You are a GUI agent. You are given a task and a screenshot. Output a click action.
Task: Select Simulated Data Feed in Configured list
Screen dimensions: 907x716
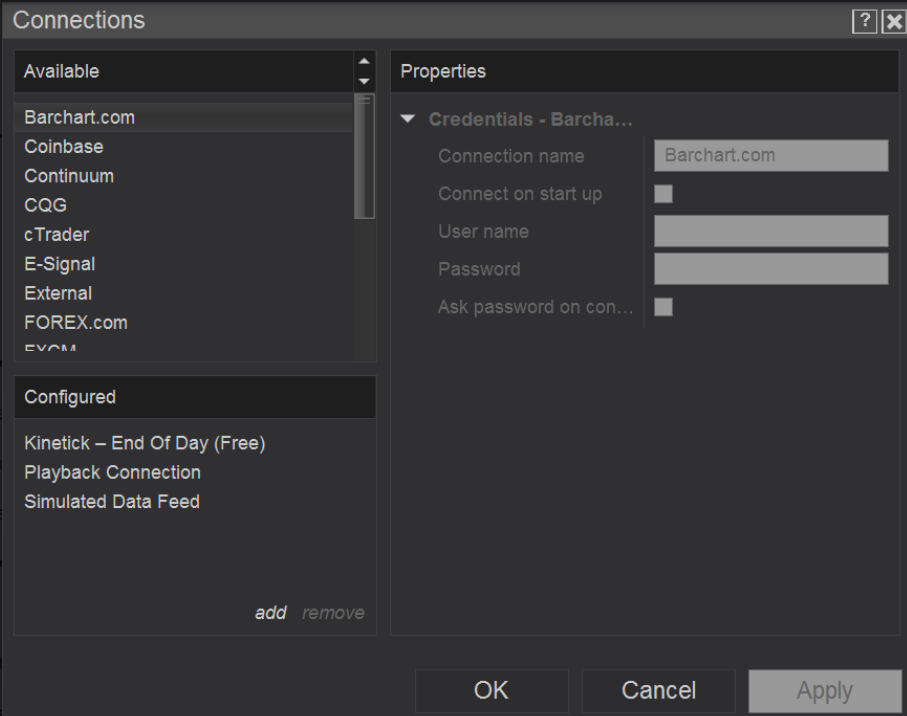[x=112, y=501]
